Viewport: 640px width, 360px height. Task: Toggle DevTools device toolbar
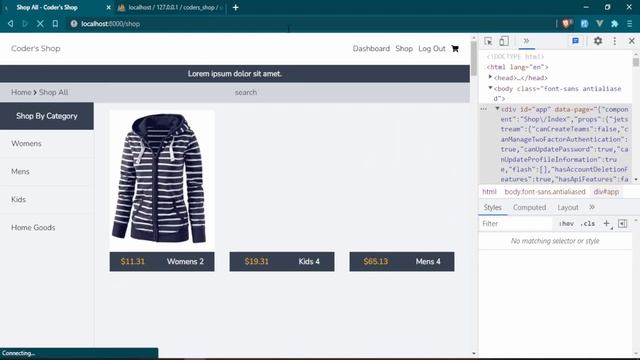coord(504,41)
